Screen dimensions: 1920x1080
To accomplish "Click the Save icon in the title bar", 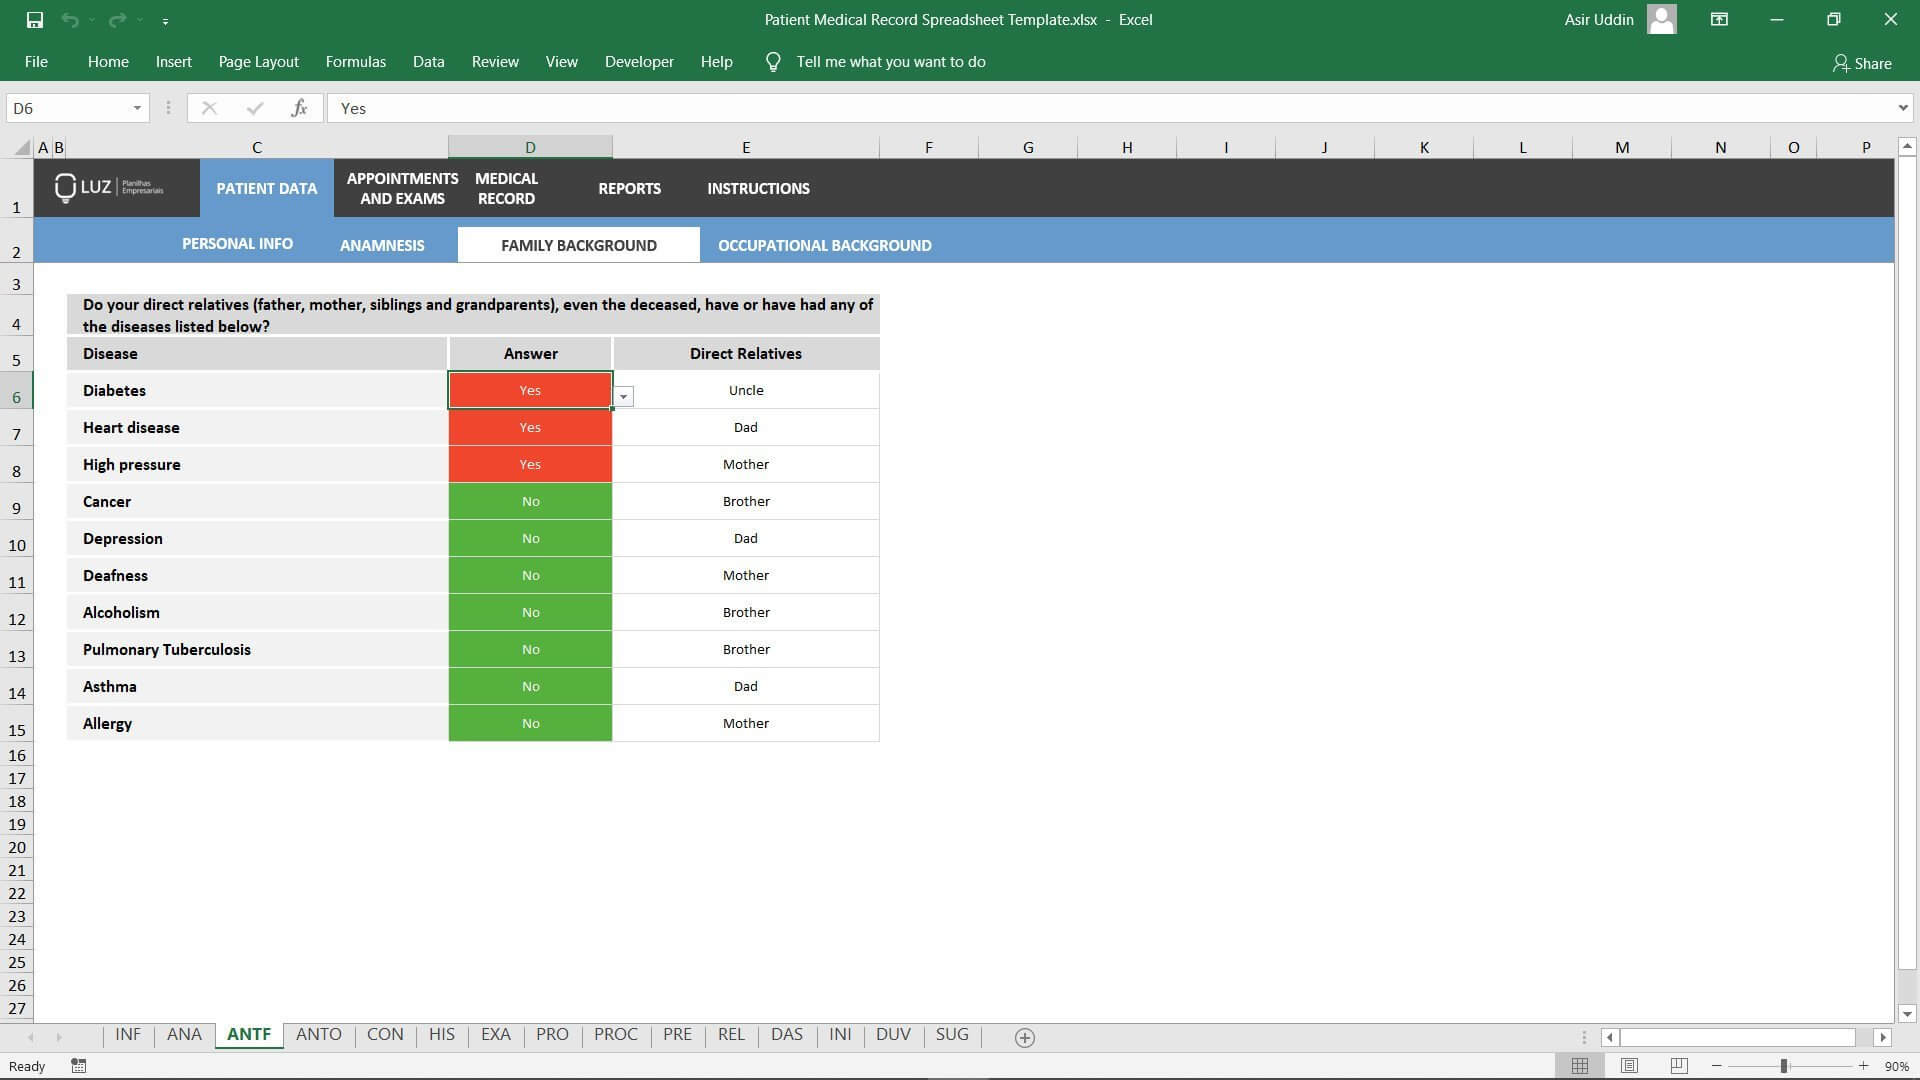I will 35,19.
